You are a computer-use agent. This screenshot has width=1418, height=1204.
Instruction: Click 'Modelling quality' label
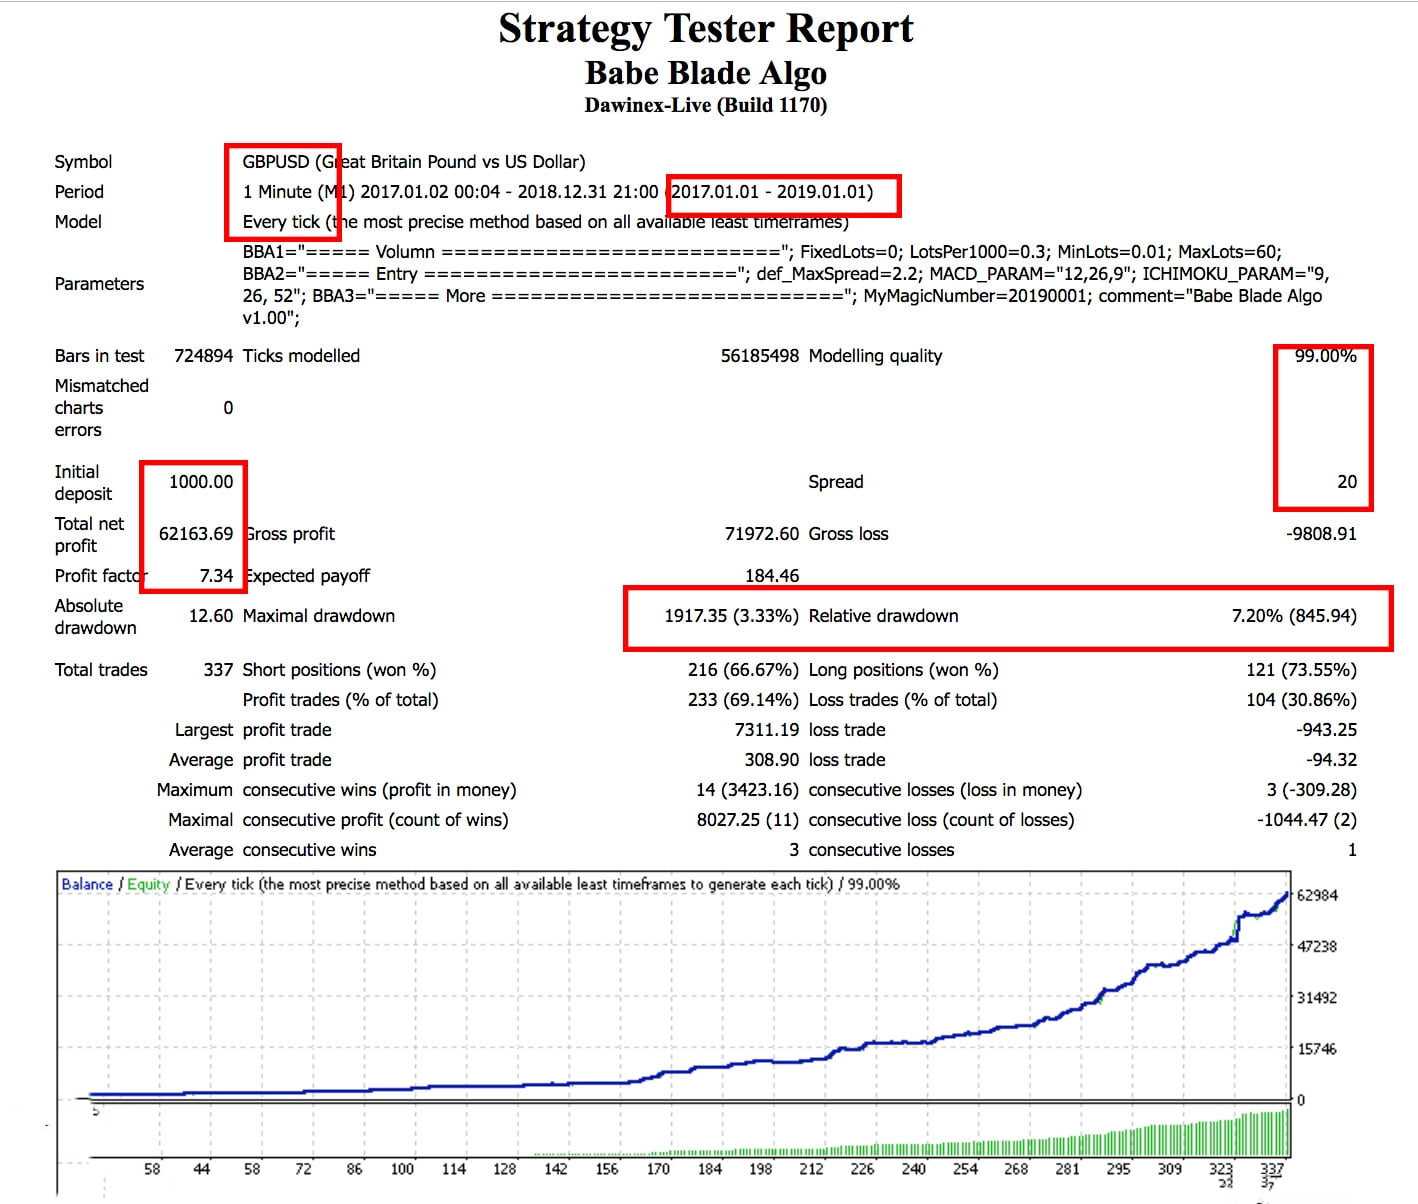point(875,356)
